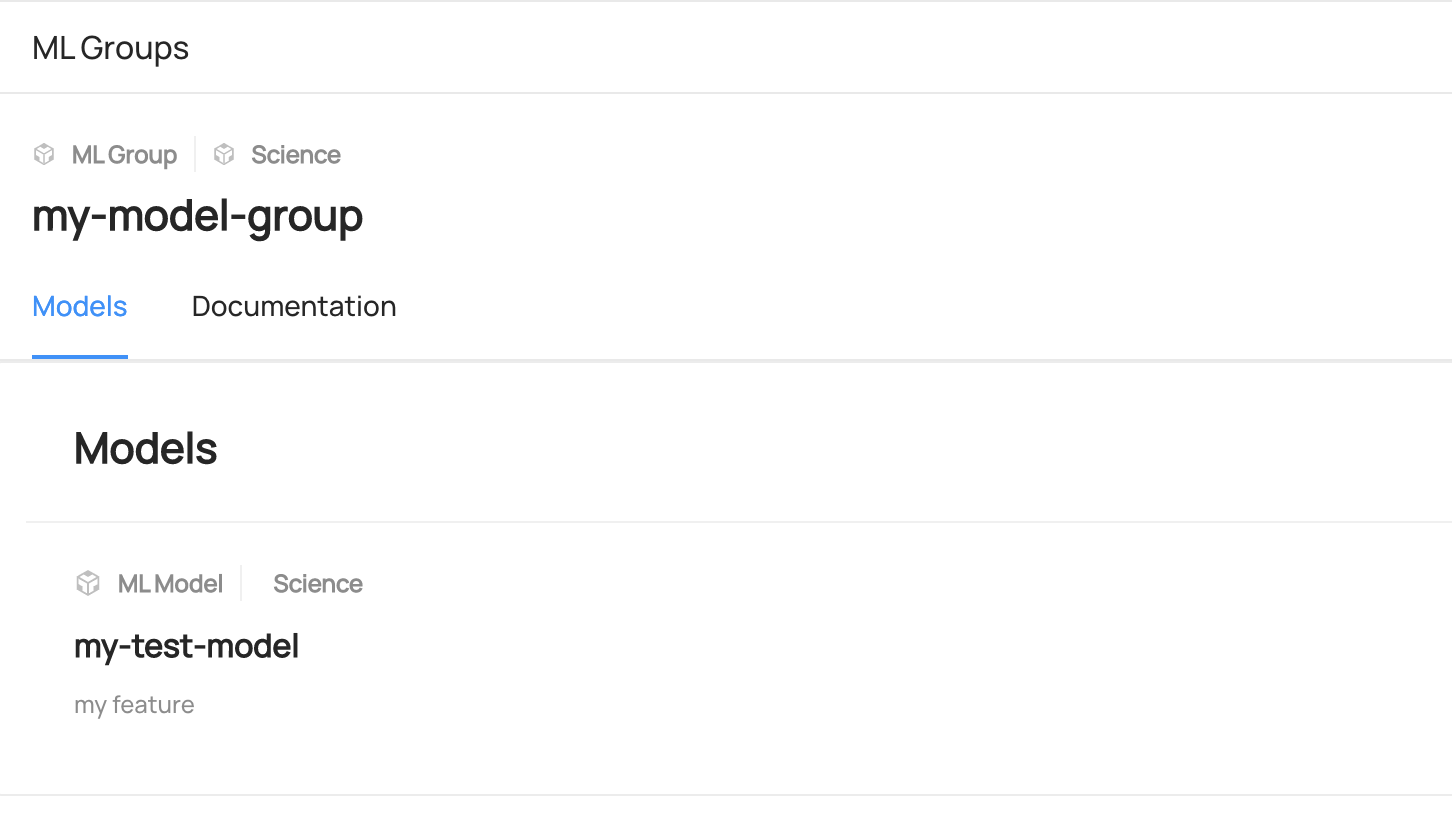Click the large Models section heading
Viewport: 1452px width, 820px height.
(x=146, y=449)
